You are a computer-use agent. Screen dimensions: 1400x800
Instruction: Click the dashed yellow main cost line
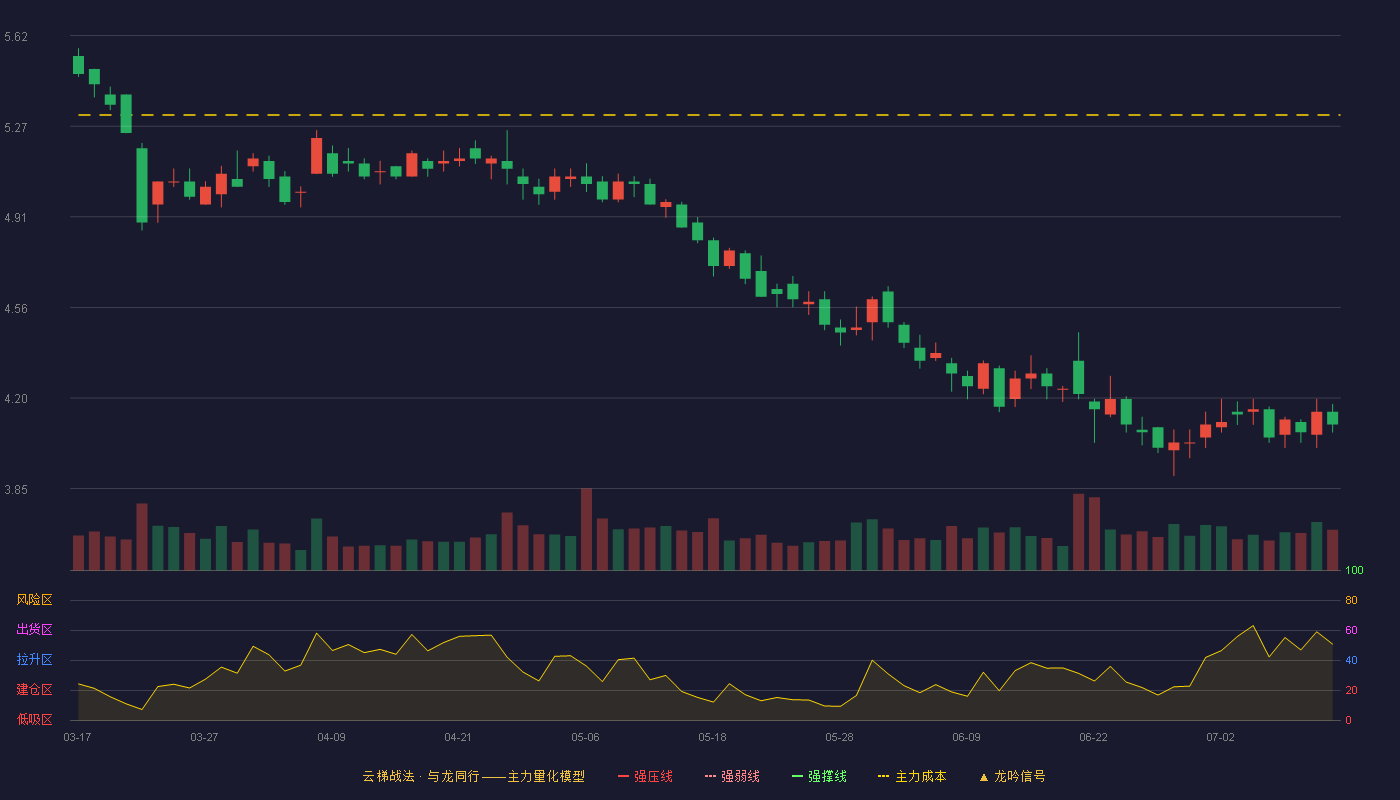[x=709, y=115]
